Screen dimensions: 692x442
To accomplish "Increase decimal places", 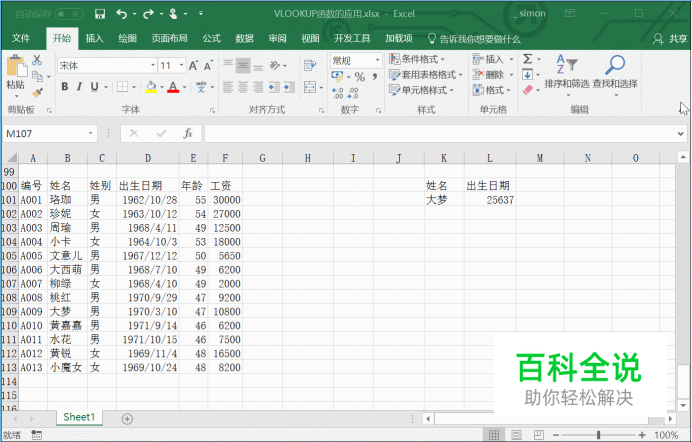I will coord(338,93).
